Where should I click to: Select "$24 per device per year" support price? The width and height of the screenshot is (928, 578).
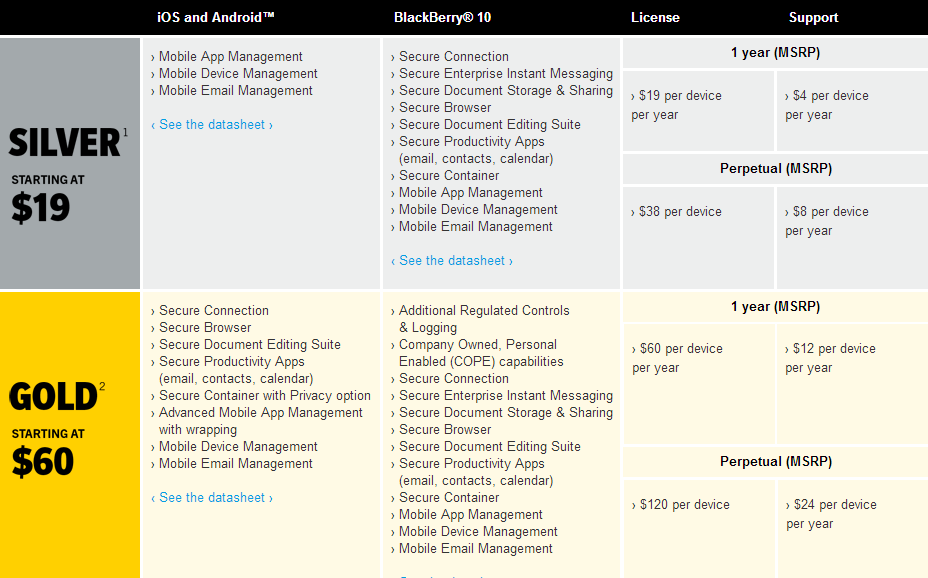tap(831, 514)
